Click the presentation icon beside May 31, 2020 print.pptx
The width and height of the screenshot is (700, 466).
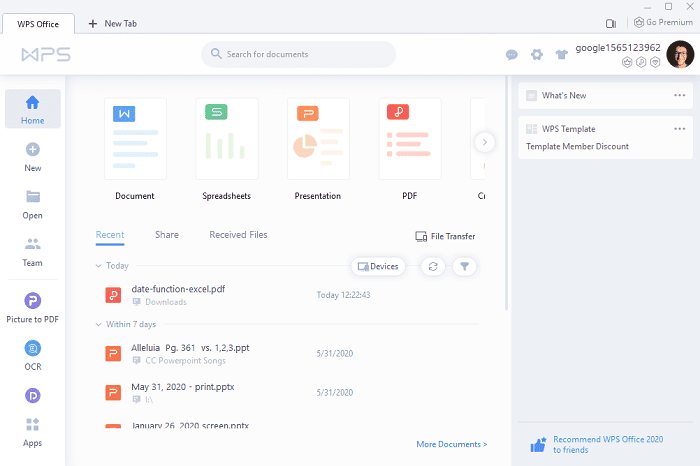pyautogui.click(x=113, y=392)
